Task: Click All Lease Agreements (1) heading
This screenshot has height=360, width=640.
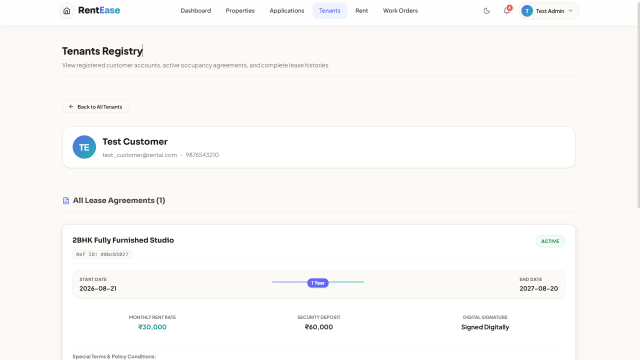Action: 119,200
